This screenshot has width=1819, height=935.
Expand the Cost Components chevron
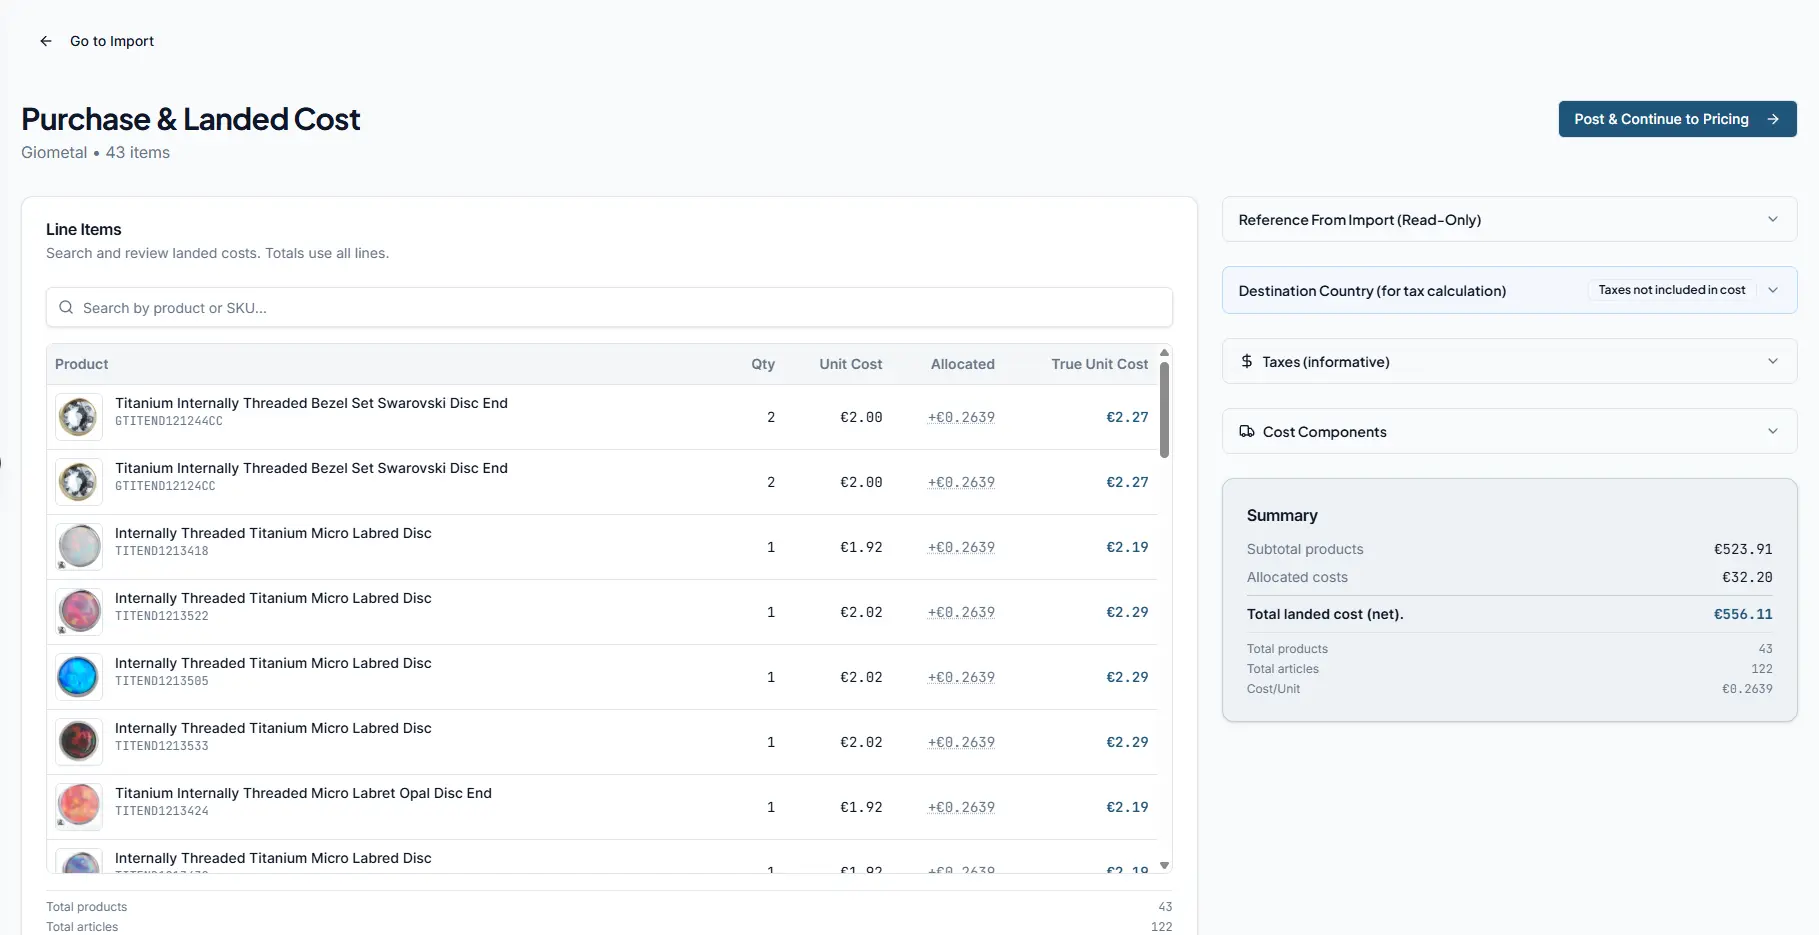1772,431
